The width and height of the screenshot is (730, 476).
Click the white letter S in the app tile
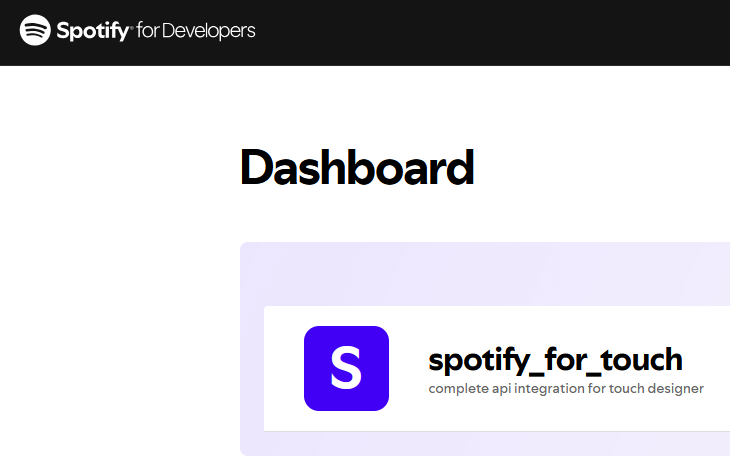[x=346, y=368]
